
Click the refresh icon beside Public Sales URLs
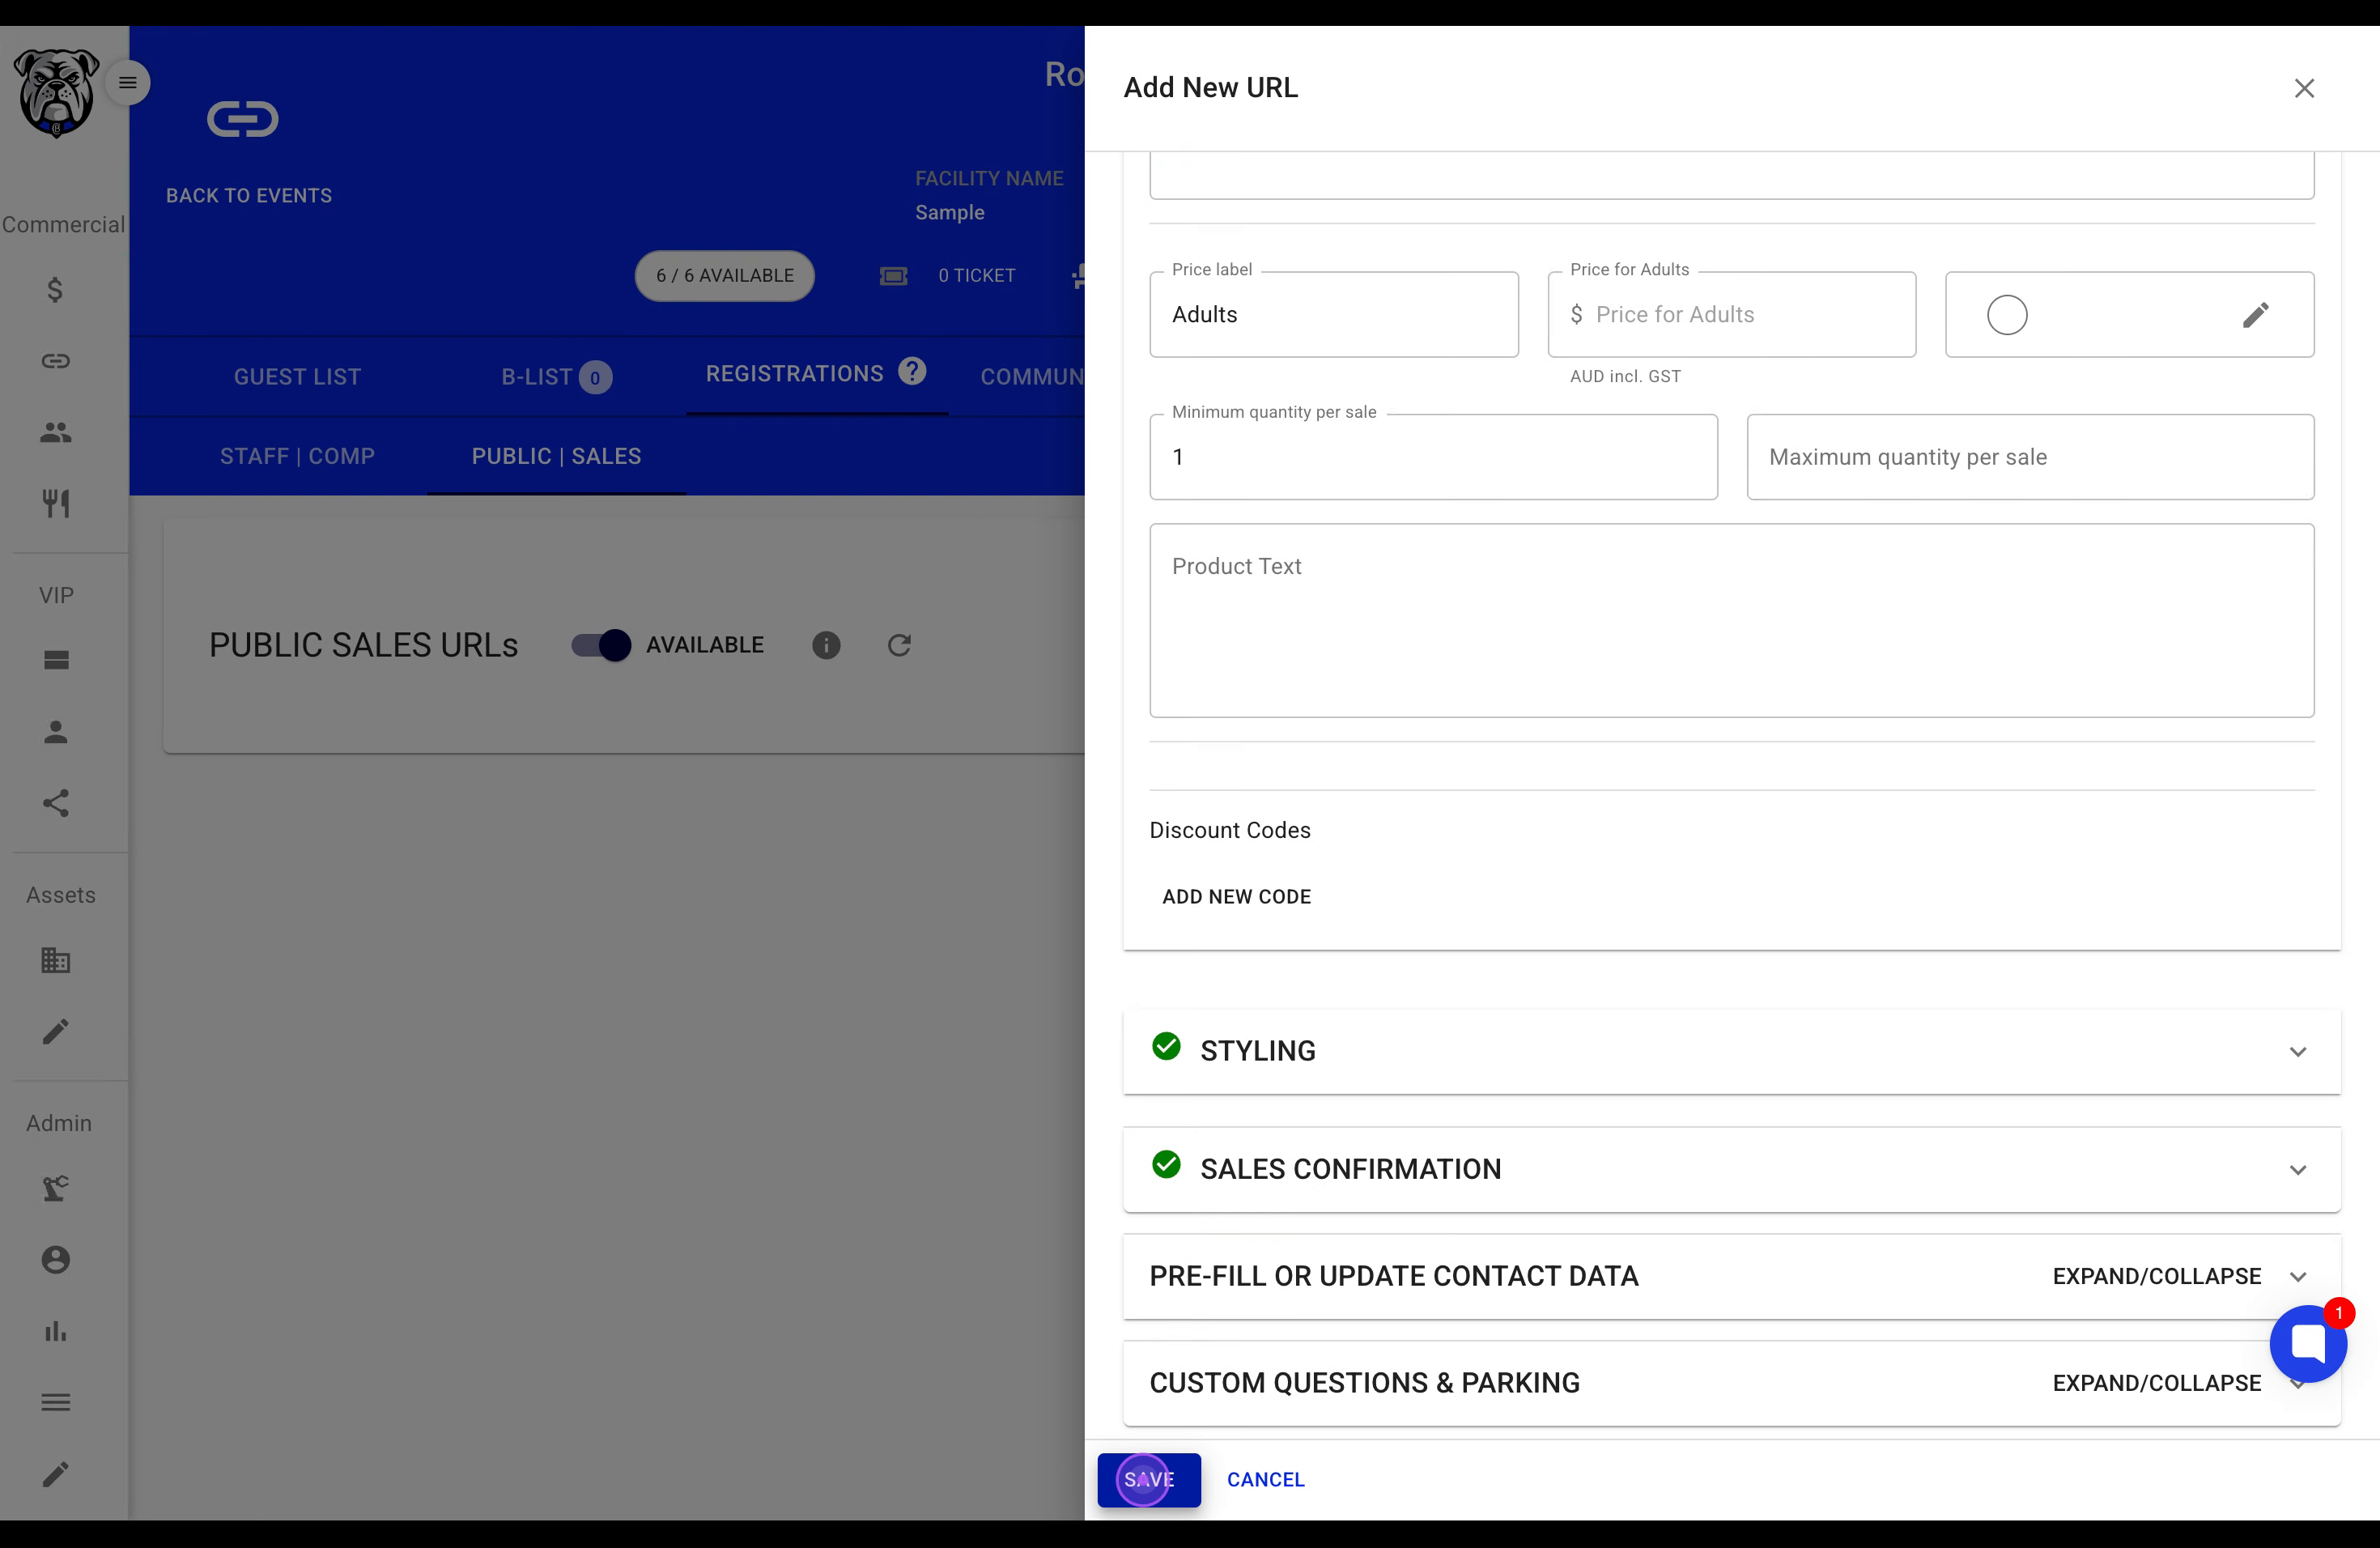(x=899, y=645)
